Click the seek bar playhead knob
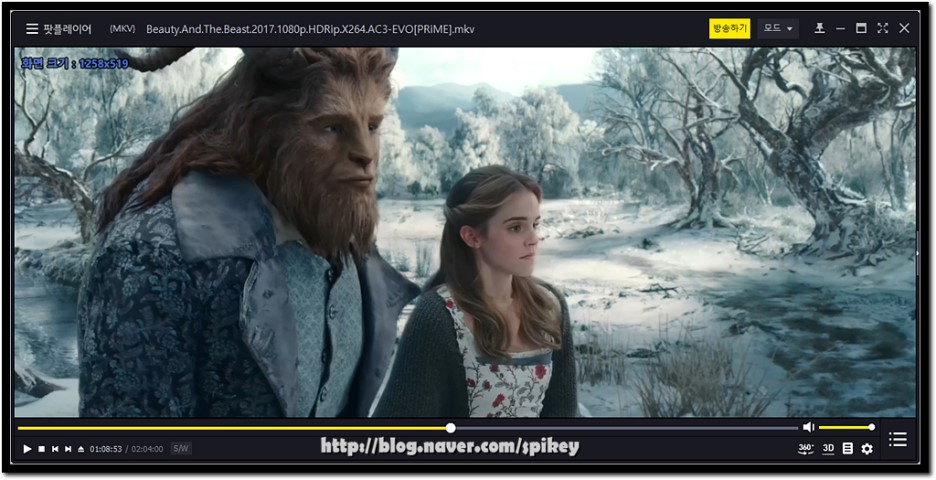This screenshot has width=936, height=480. pyautogui.click(x=451, y=427)
